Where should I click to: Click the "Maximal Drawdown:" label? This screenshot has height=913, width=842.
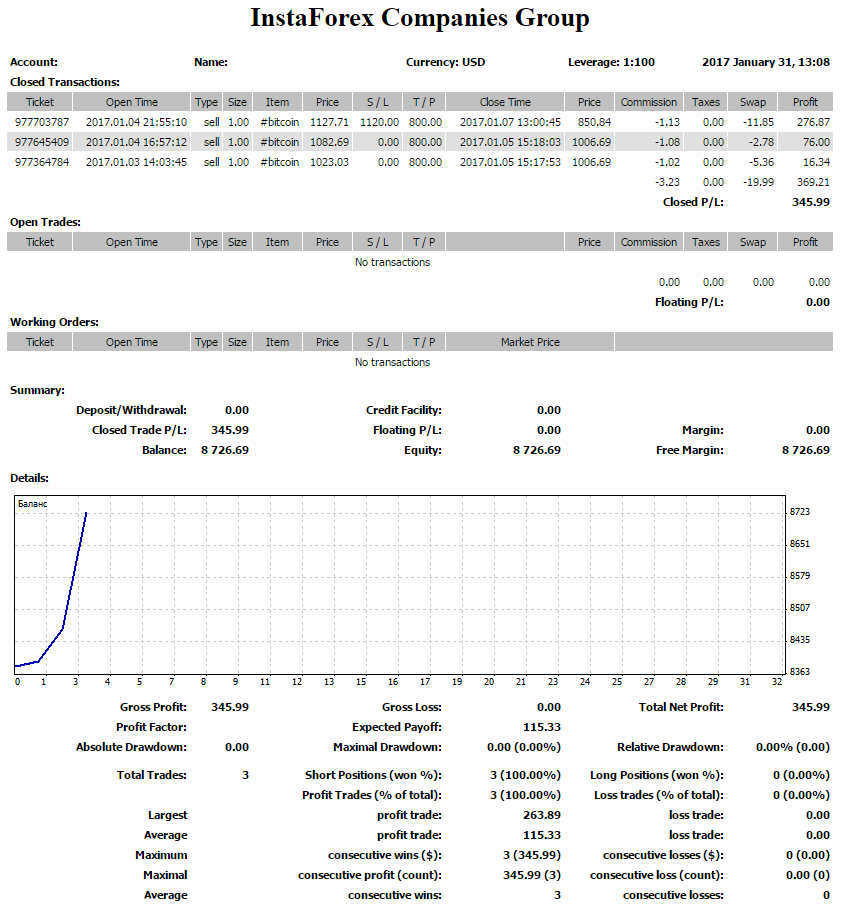tap(387, 747)
